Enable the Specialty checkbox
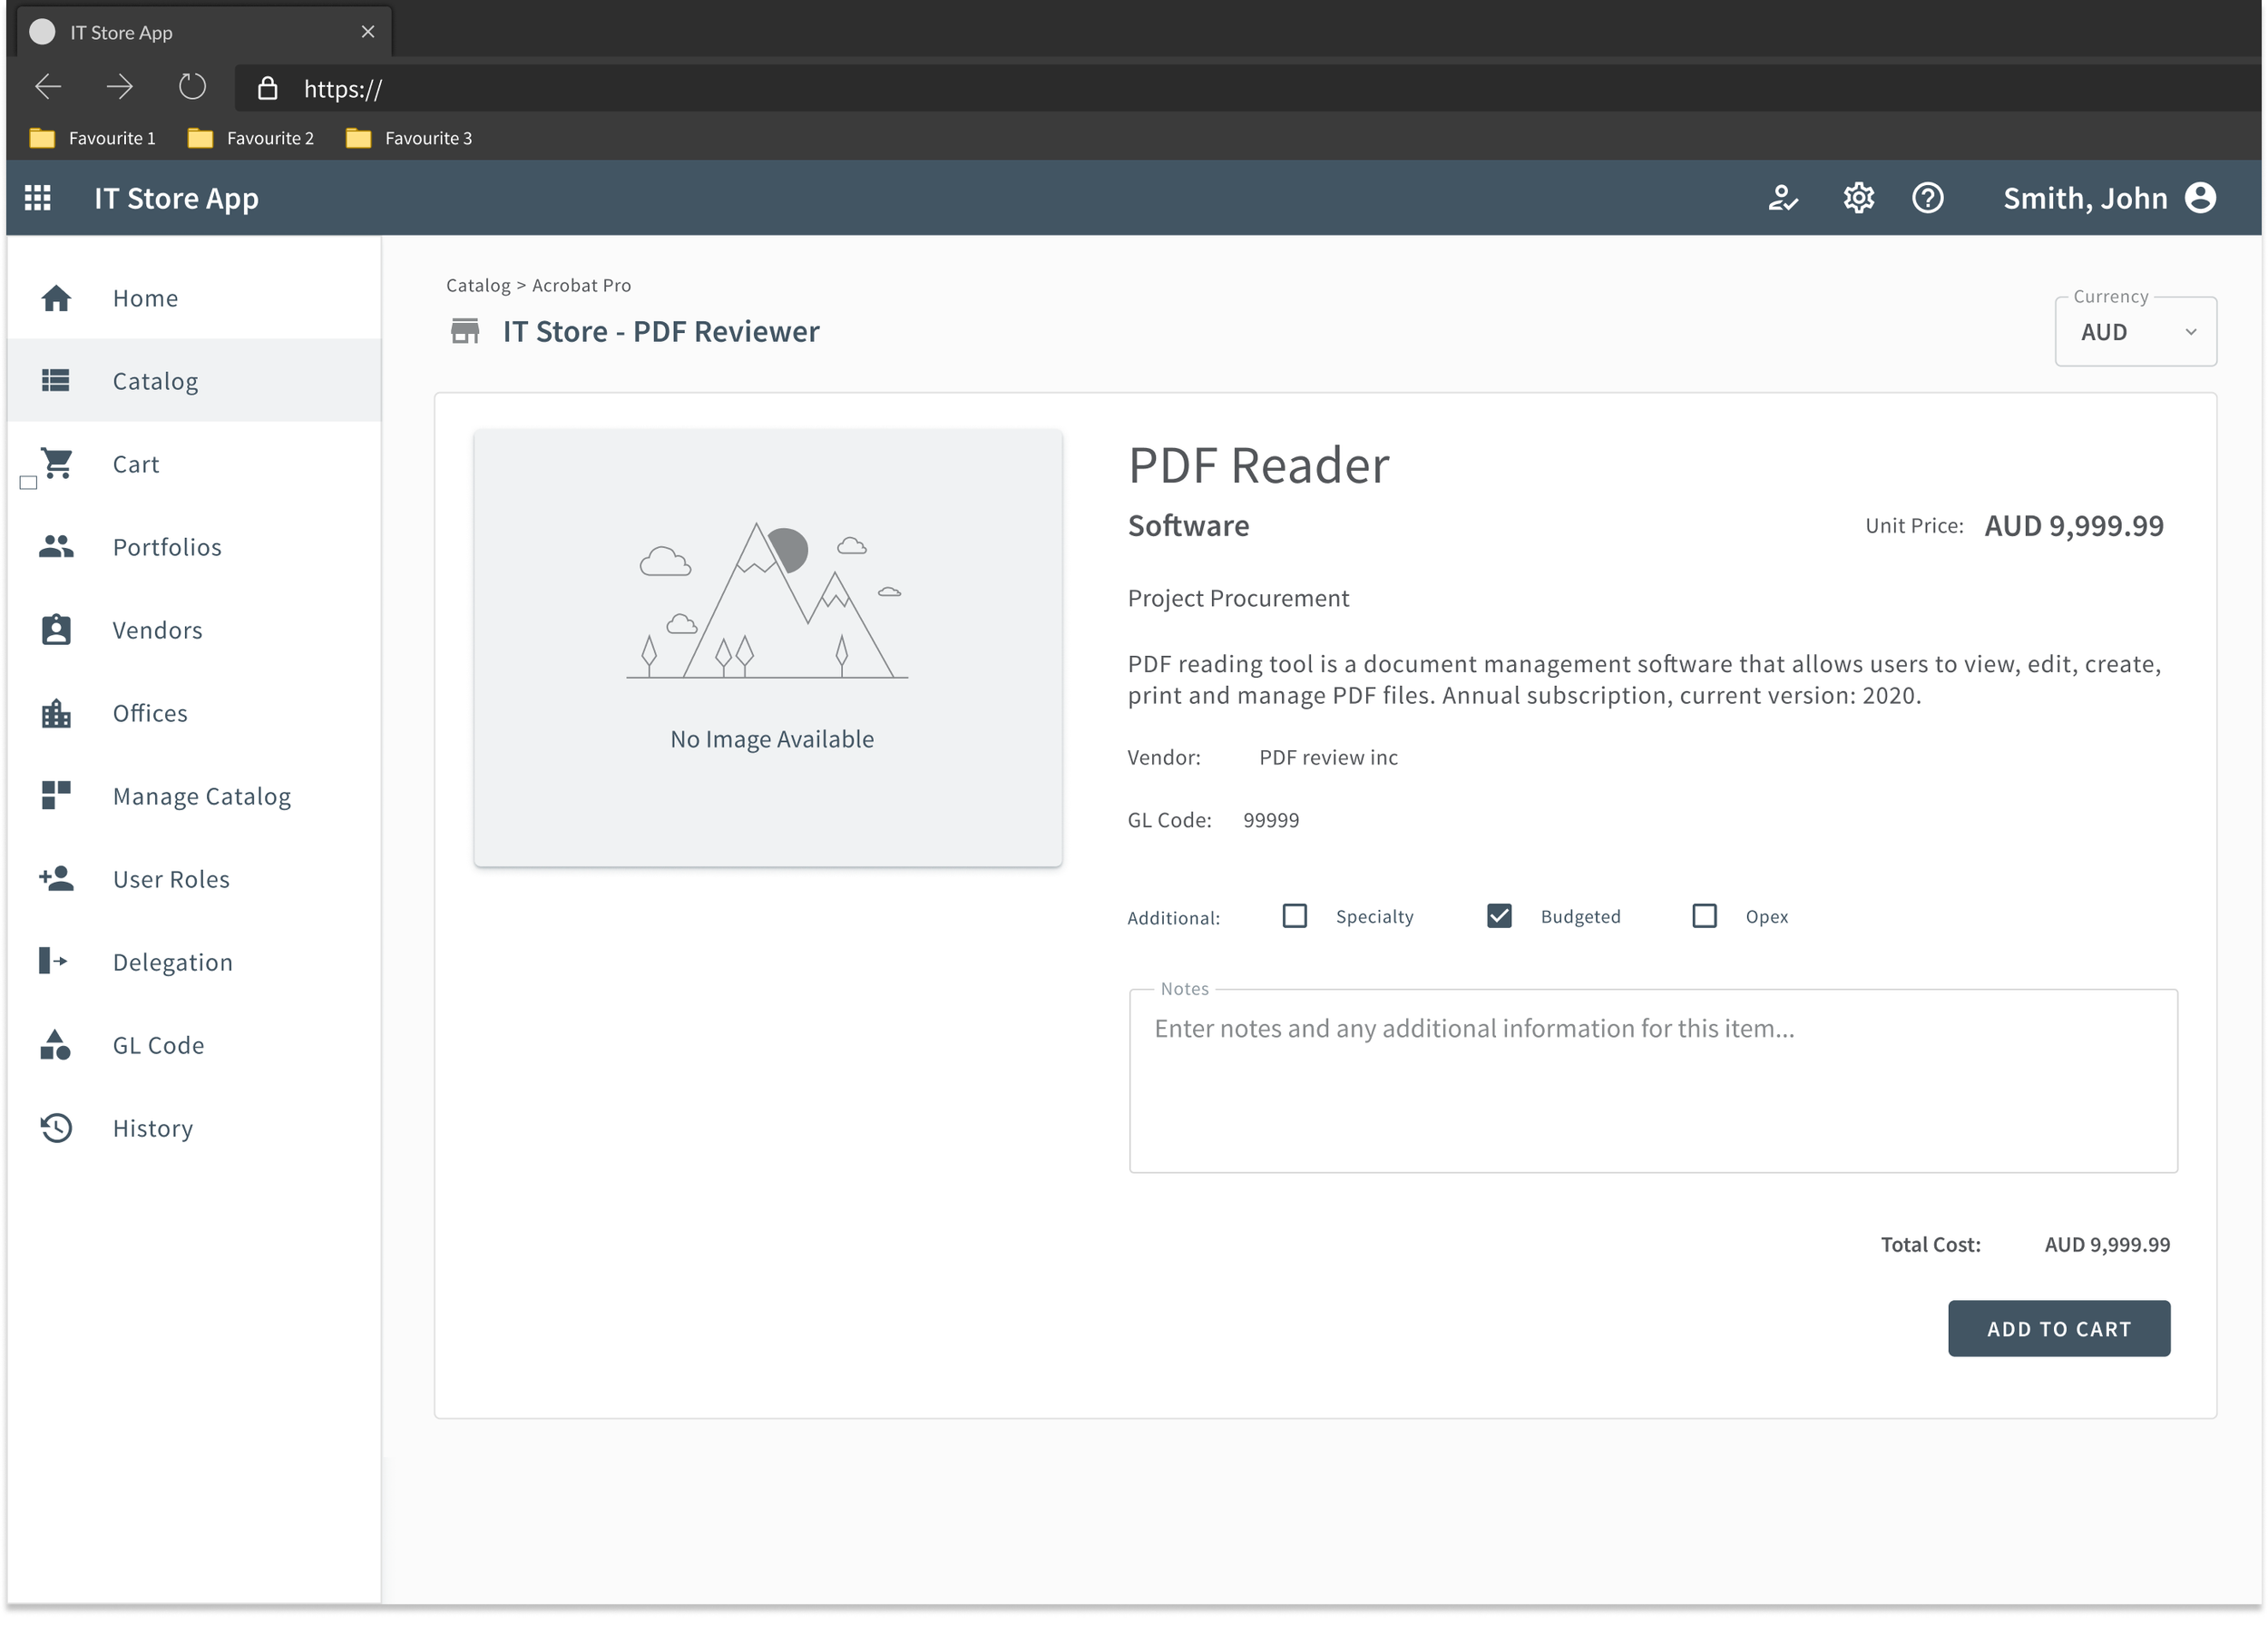 pyautogui.click(x=1295, y=916)
